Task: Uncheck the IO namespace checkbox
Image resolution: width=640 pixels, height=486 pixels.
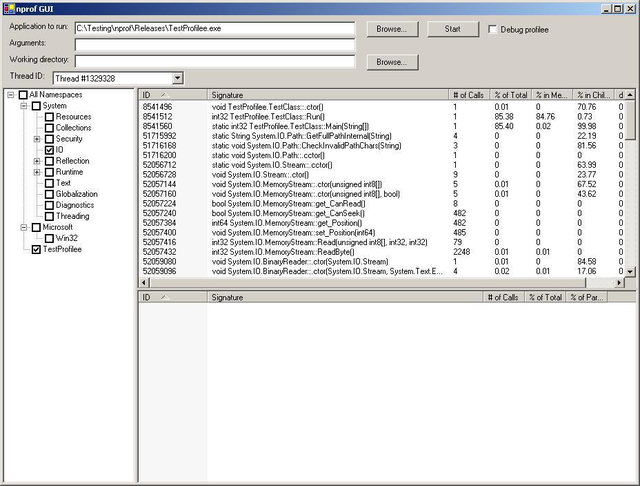Action: [x=49, y=150]
